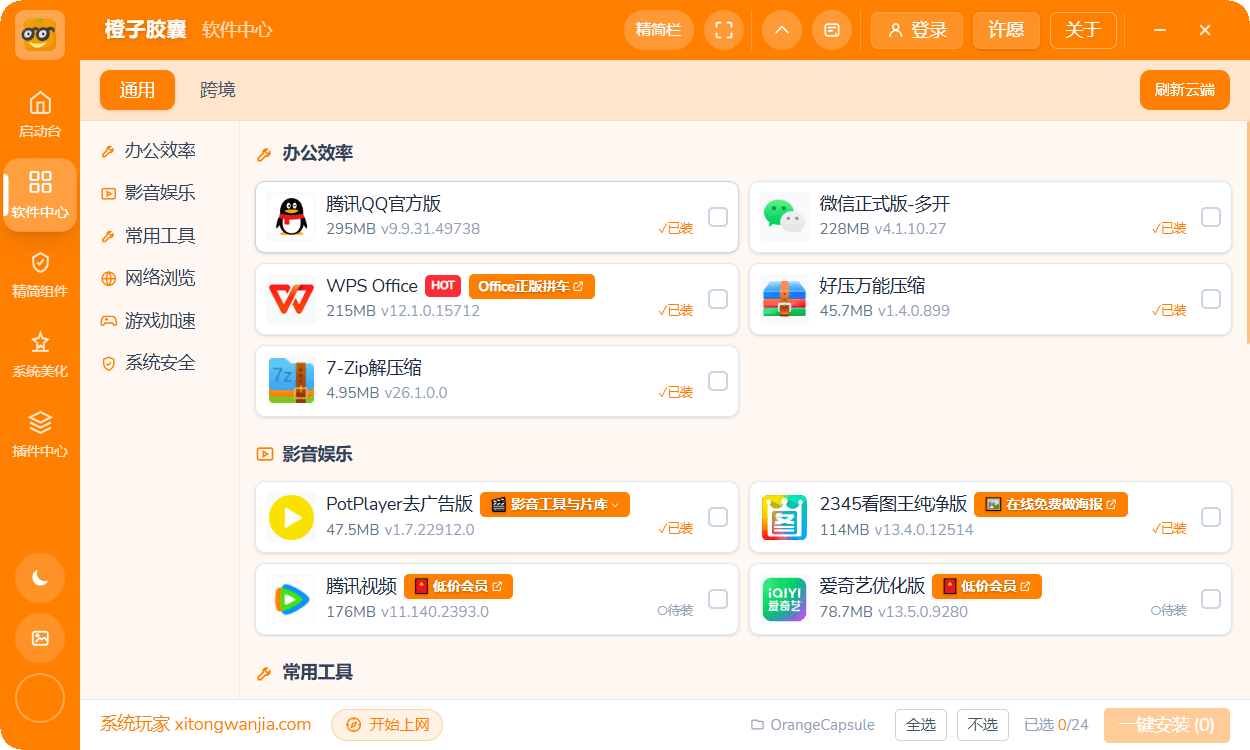Click the 精简栏 button
1250x750 pixels.
pyautogui.click(x=658, y=30)
